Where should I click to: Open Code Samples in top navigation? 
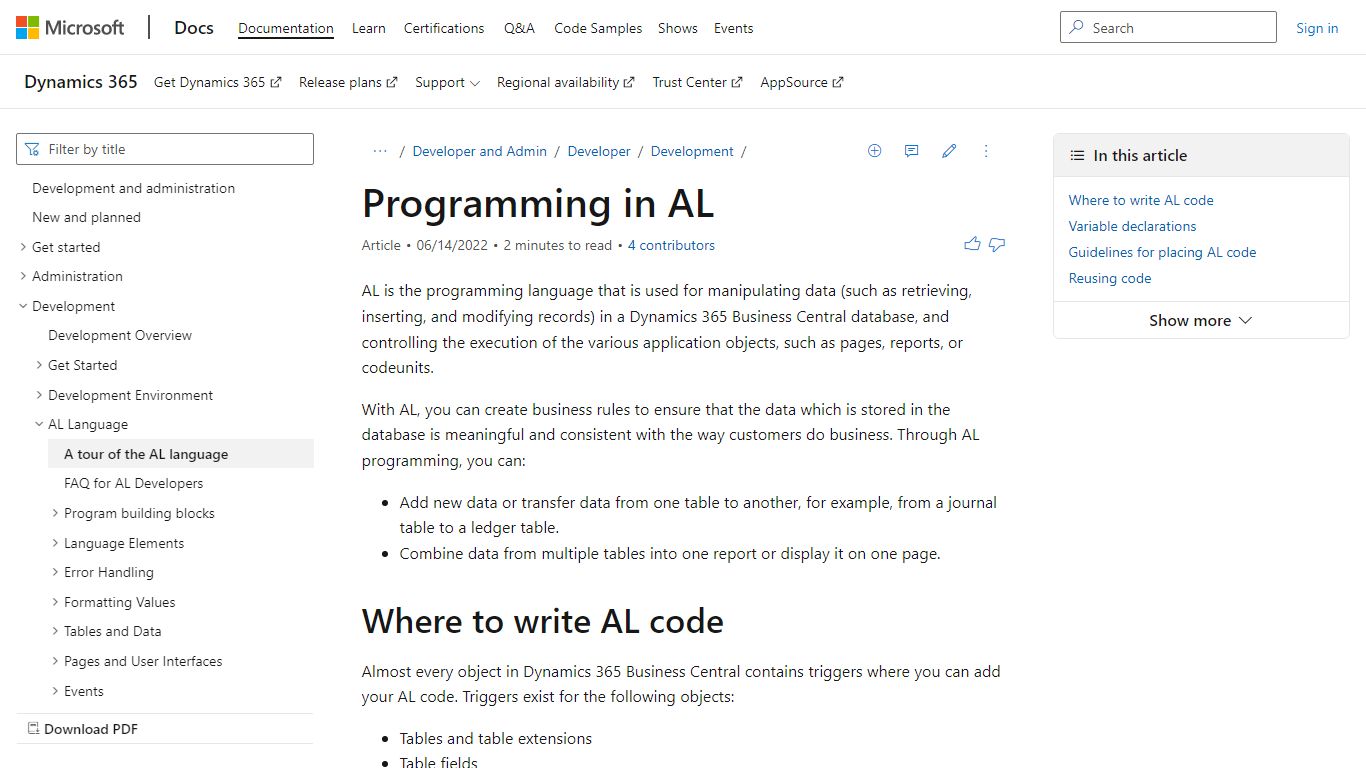(598, 28)
